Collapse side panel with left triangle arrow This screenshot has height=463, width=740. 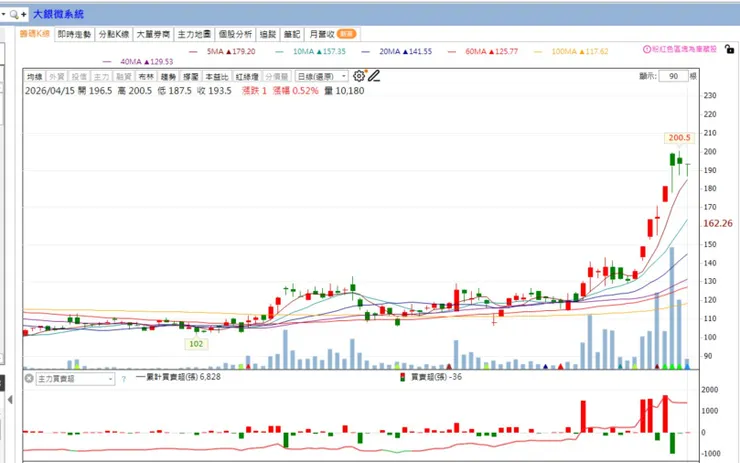(10, 400)
